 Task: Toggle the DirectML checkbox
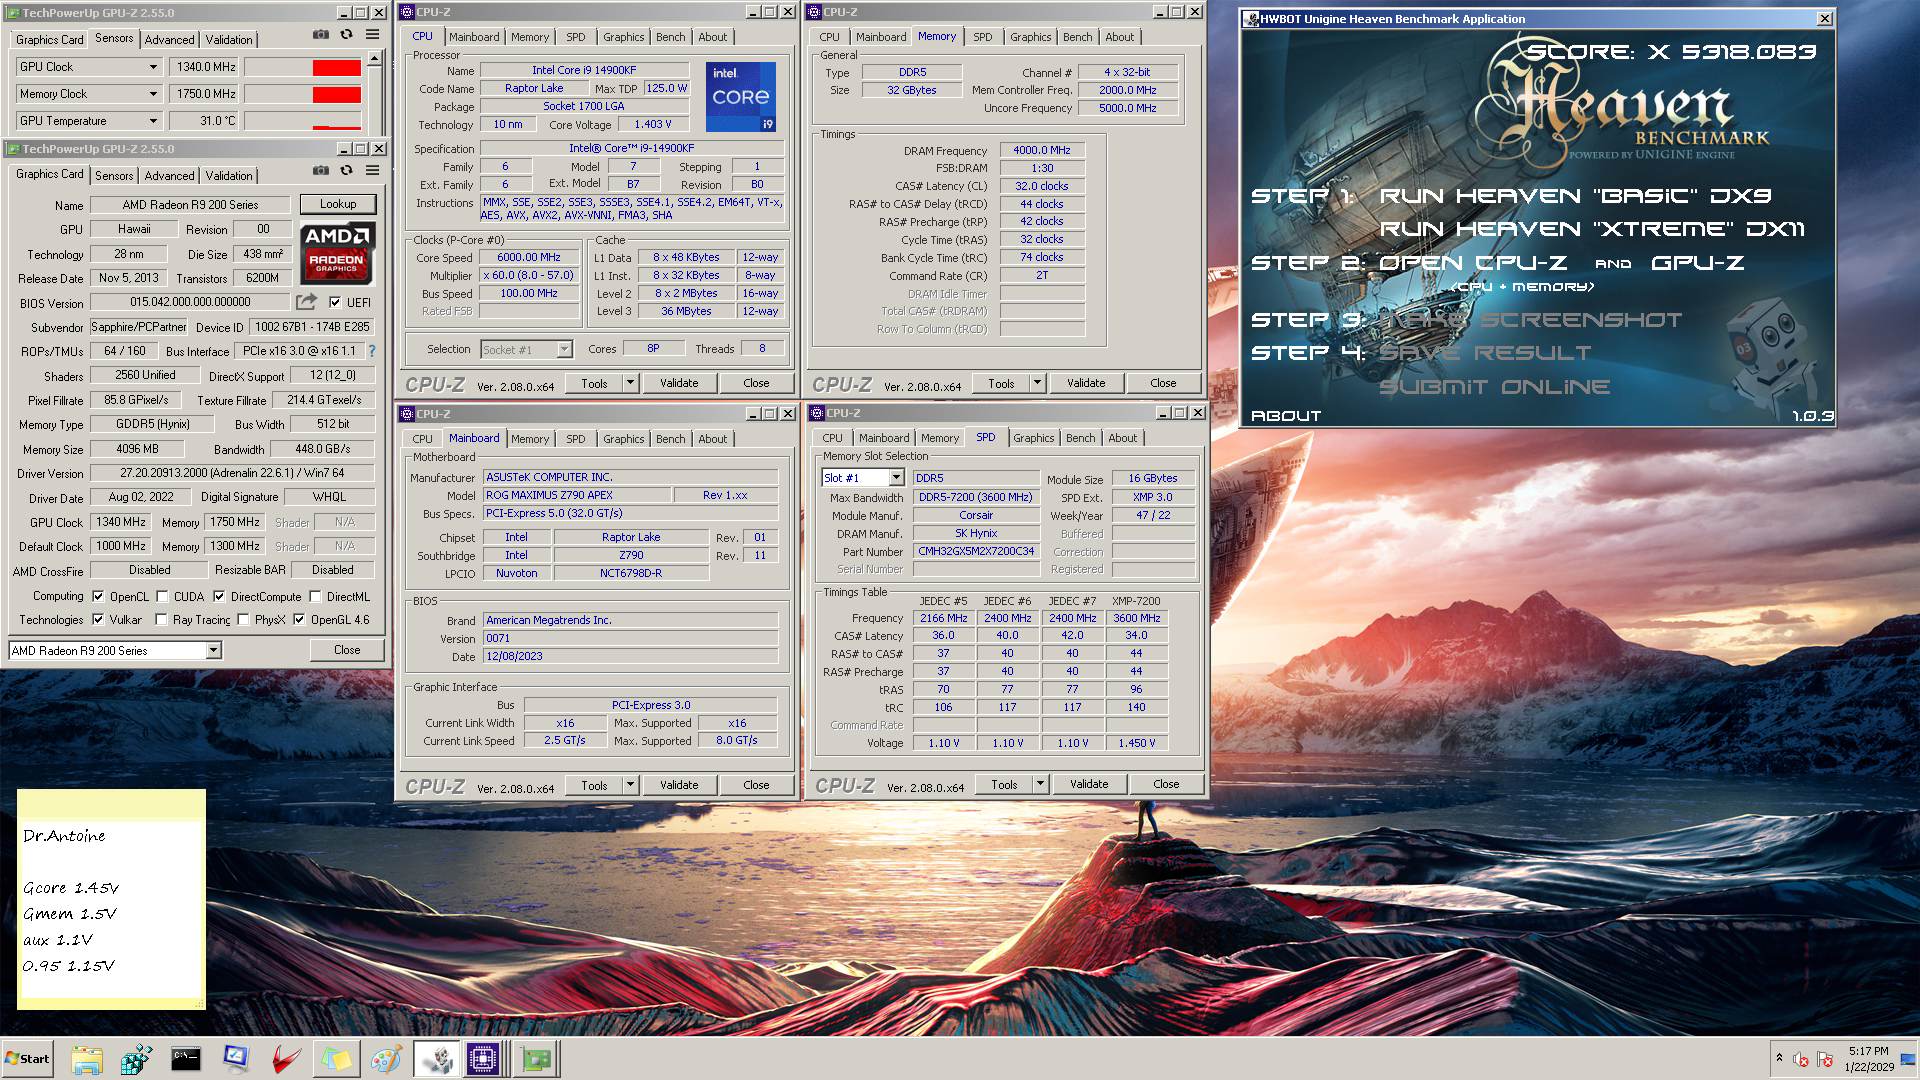click(x=315, y=596)
